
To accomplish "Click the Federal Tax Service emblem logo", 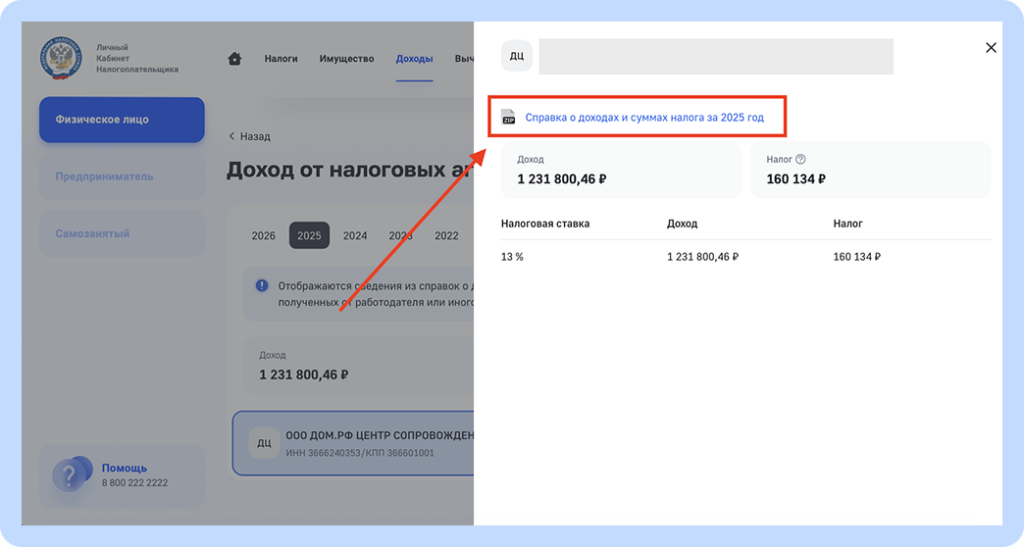I will [x=61, y=58].
